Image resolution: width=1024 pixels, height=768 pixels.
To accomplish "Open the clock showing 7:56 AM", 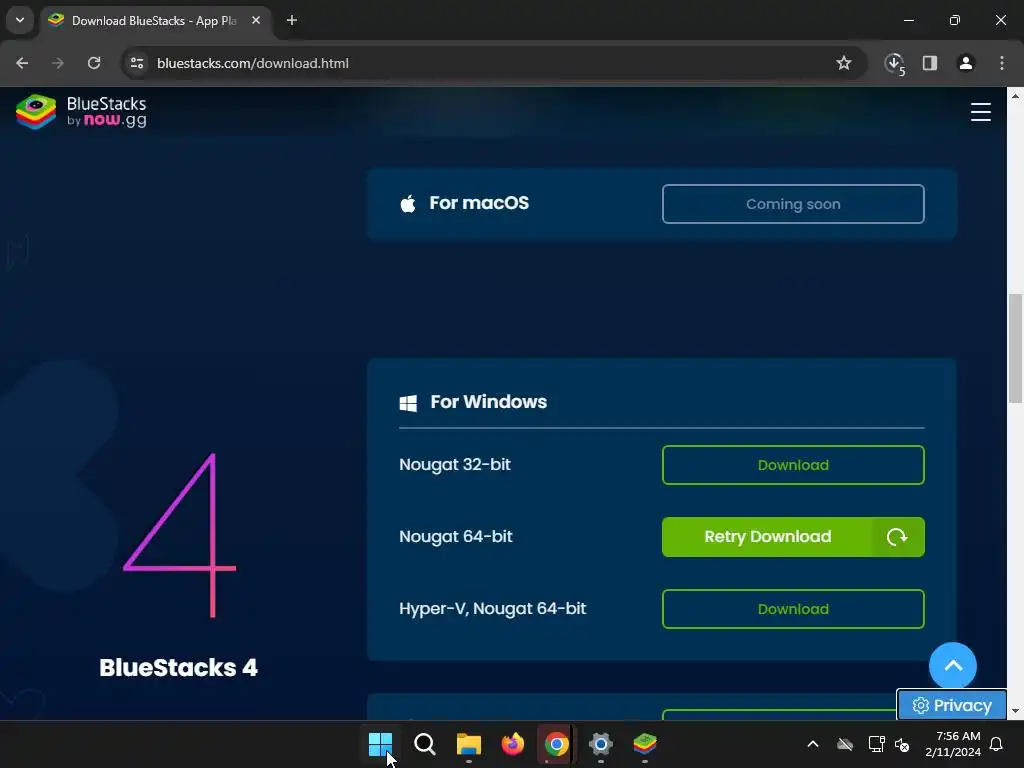I will click(953, 744).
